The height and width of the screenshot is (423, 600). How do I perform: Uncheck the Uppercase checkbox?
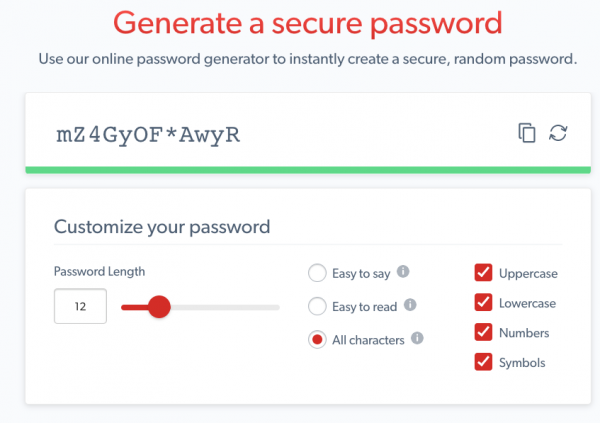[x=484, y=273]
